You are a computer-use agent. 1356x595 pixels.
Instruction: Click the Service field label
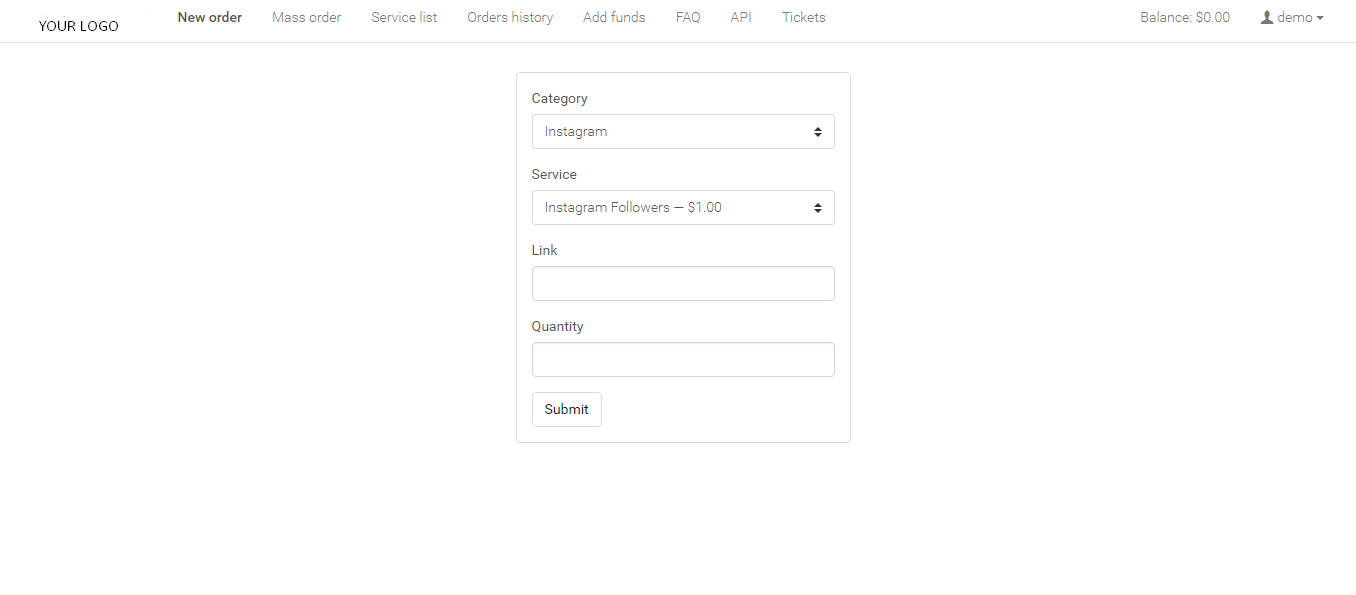pyautogui.click(x=553, y=174)
